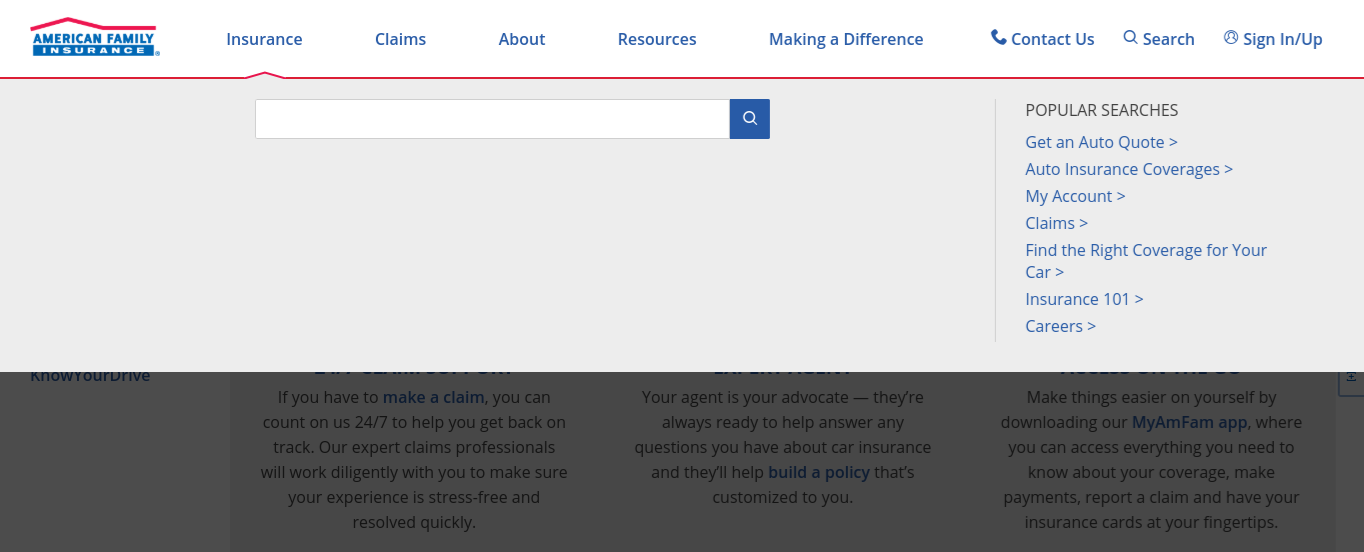This screenshot has height=552, width=1364.
Task: Expand the Making a Difference menu
Action: (x=845, y=39)
